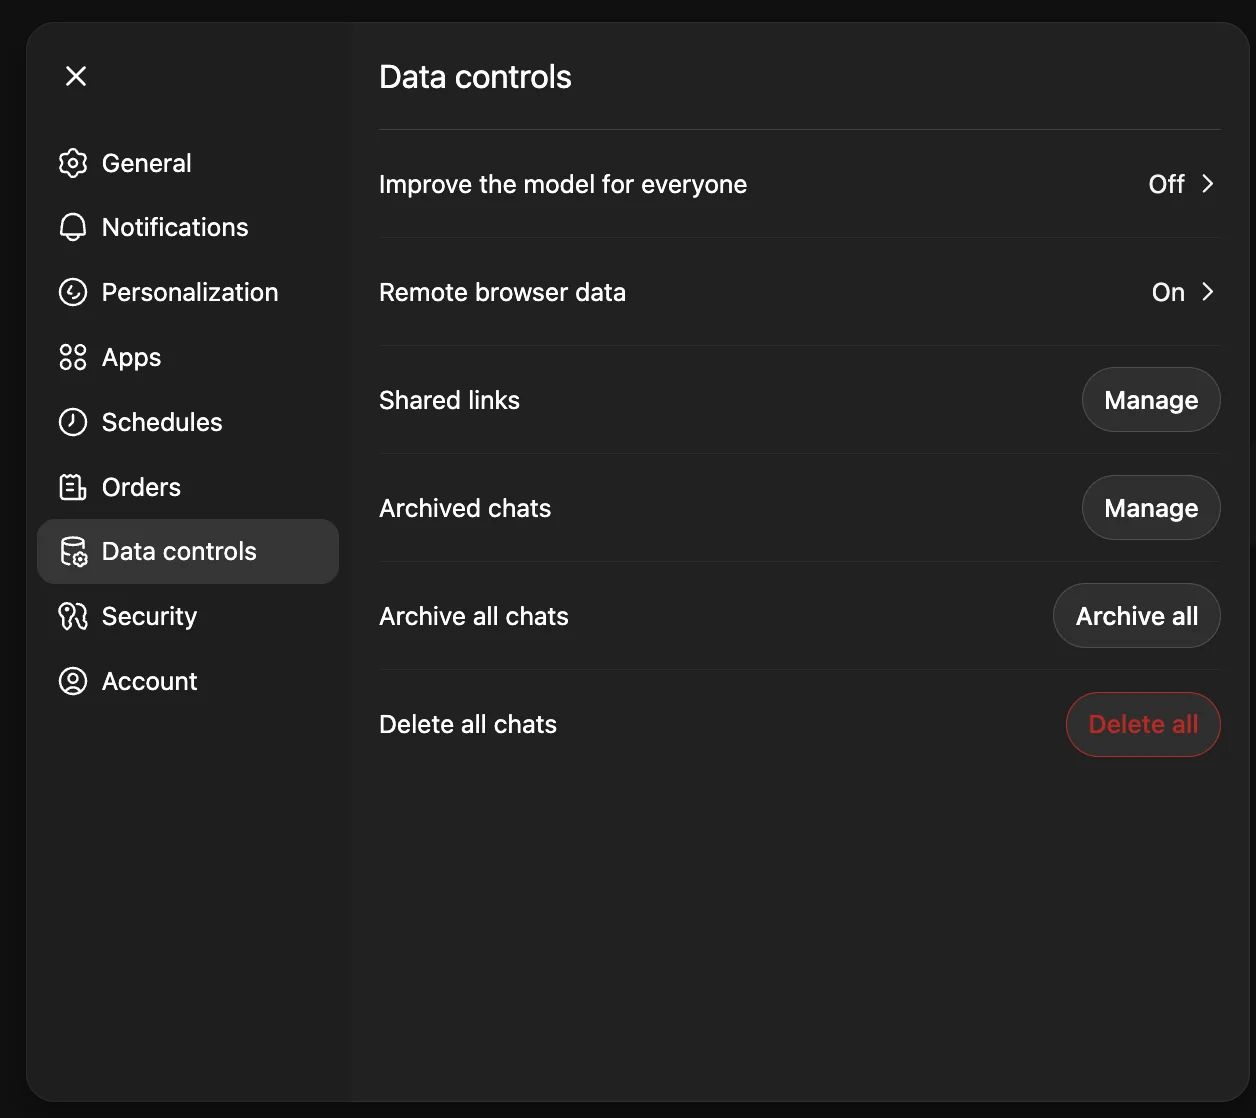Click the Personalization icon in sidebar
The width and height of the screenshot is (1256, 1118).
[x=73, y=293]
